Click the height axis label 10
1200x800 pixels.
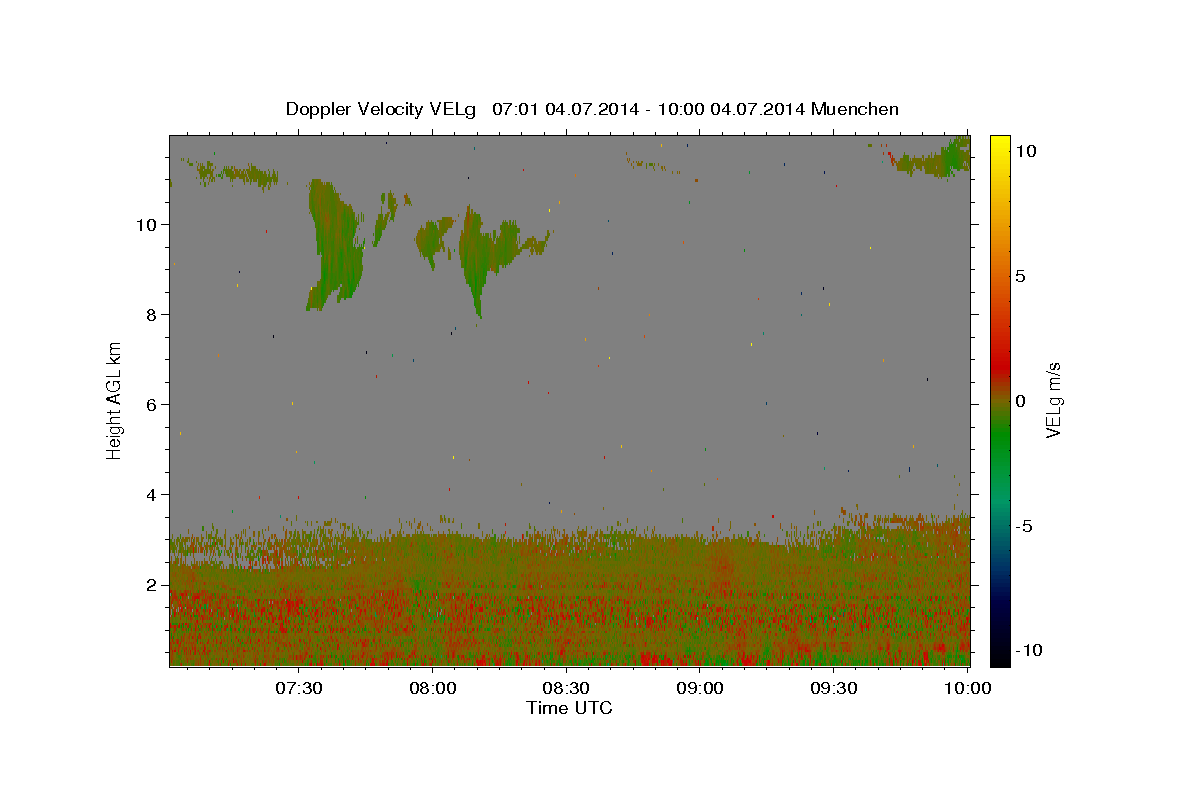coord(146,224)
